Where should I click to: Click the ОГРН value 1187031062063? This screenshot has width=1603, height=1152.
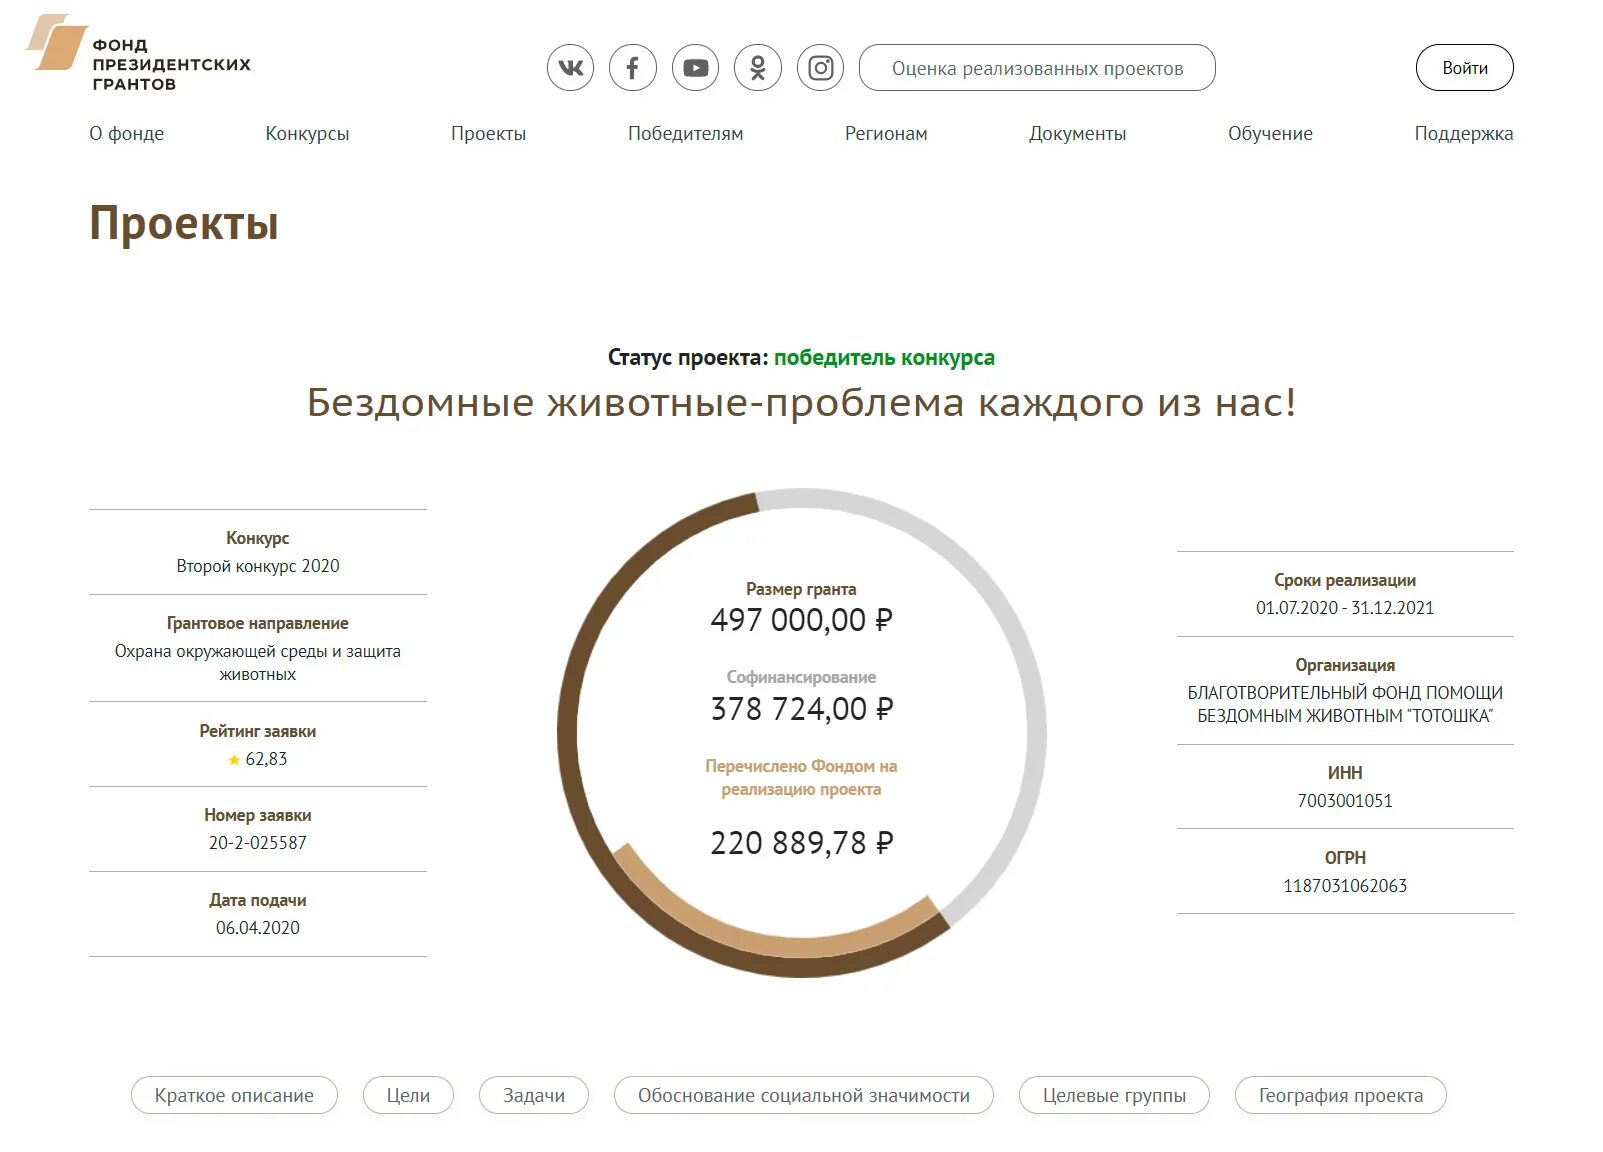[1345, 886]
